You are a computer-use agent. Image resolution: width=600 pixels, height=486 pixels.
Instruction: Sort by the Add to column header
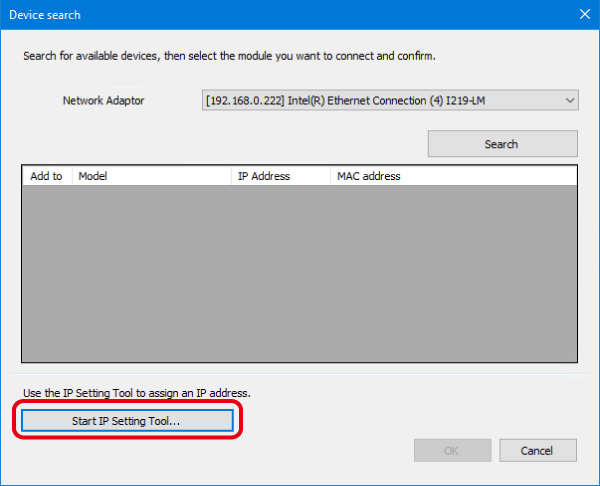tap(46, 176)
